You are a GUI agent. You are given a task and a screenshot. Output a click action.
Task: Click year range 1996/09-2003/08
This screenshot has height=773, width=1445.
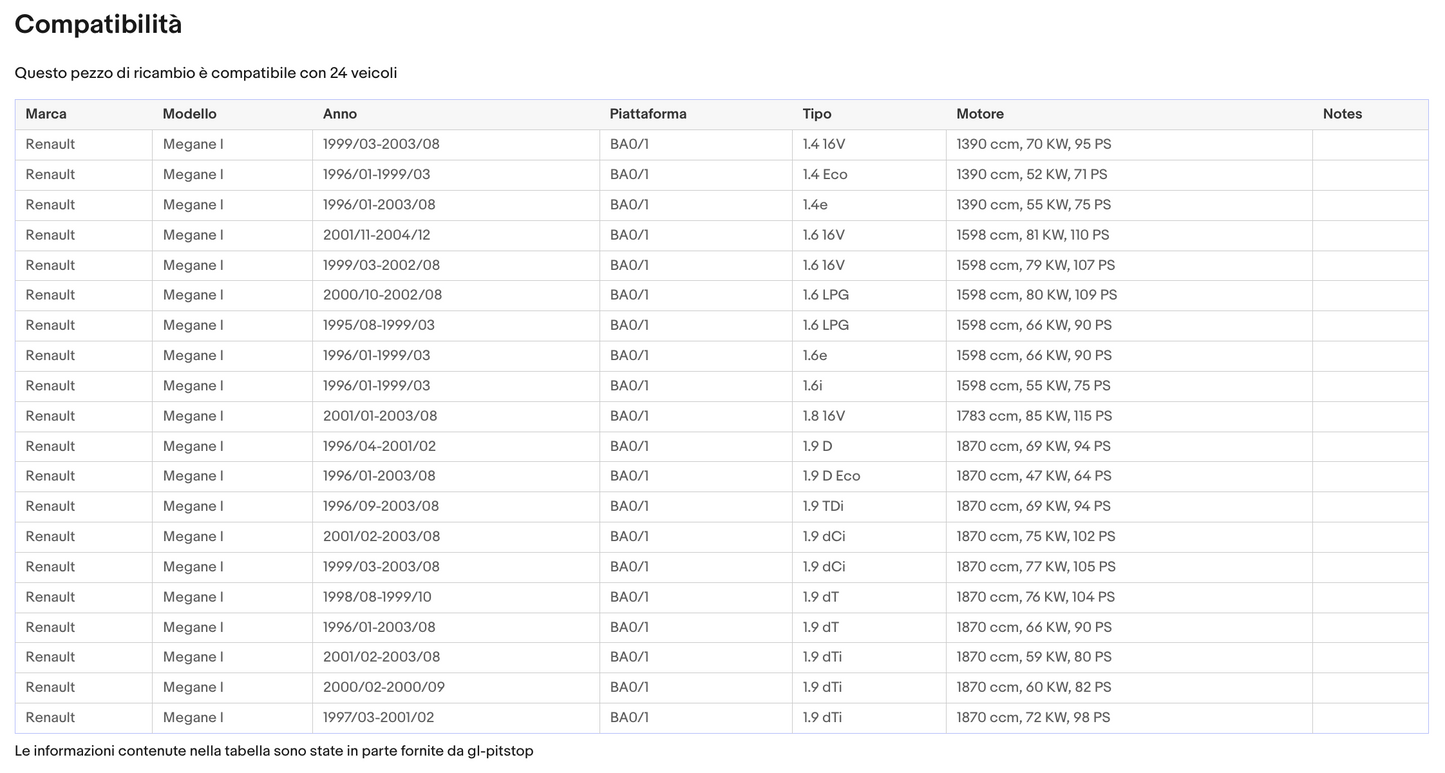point(381,506)
